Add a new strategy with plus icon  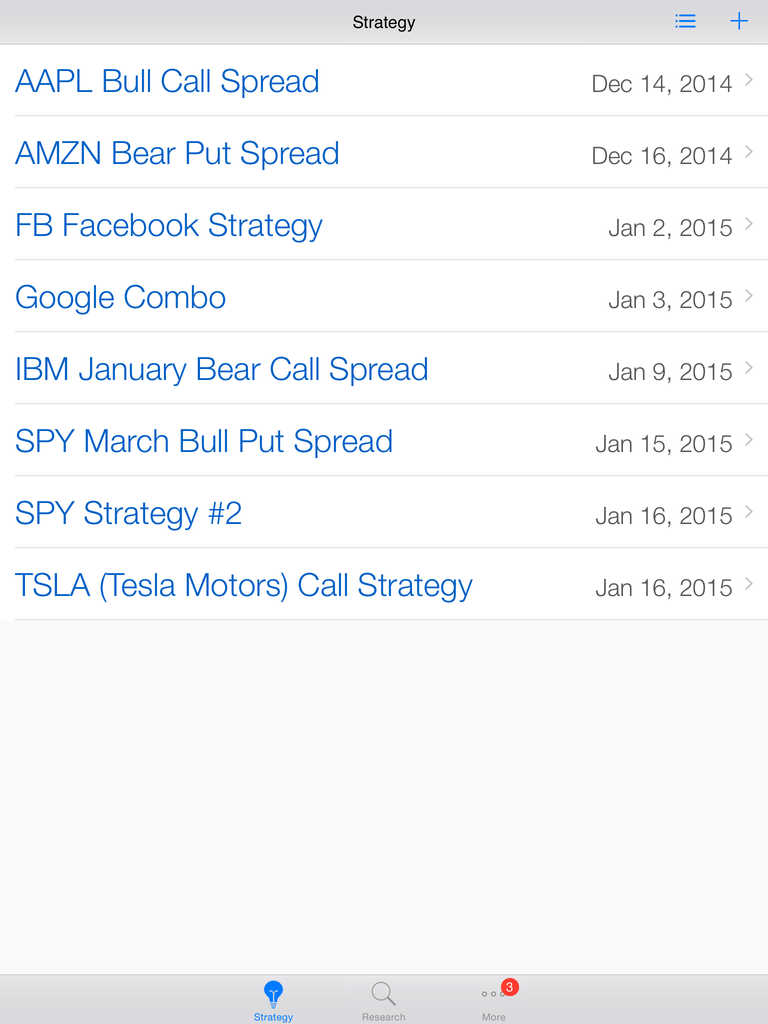(x=739, y=21)
